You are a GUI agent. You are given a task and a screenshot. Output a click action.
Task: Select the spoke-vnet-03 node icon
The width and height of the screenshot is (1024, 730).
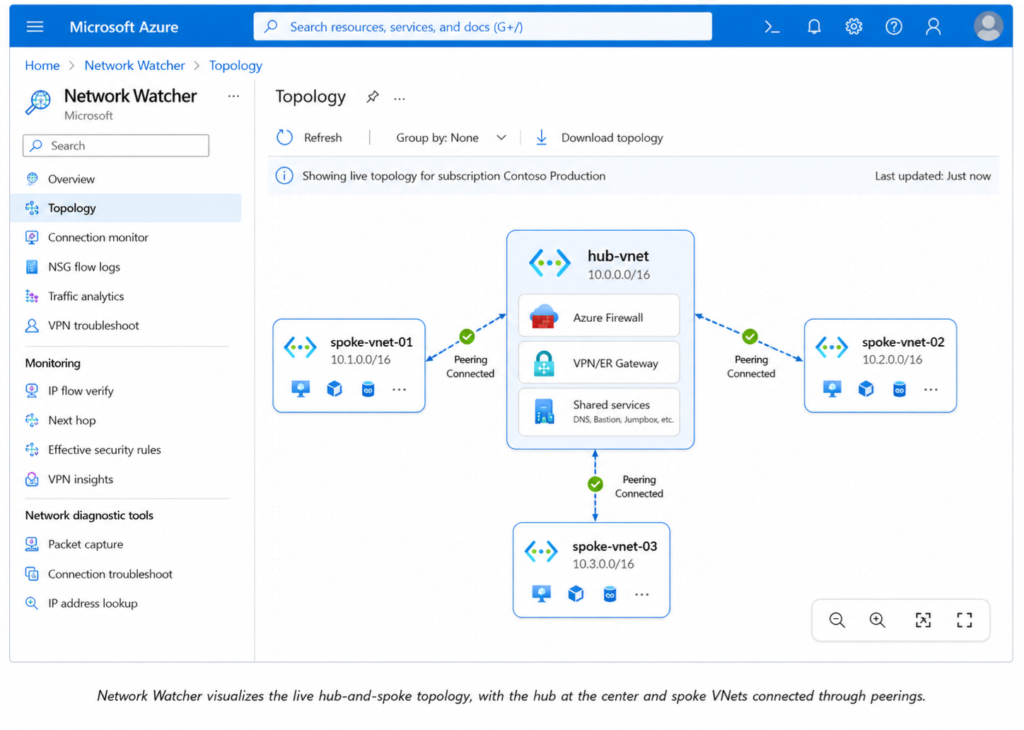pos(541,552)
